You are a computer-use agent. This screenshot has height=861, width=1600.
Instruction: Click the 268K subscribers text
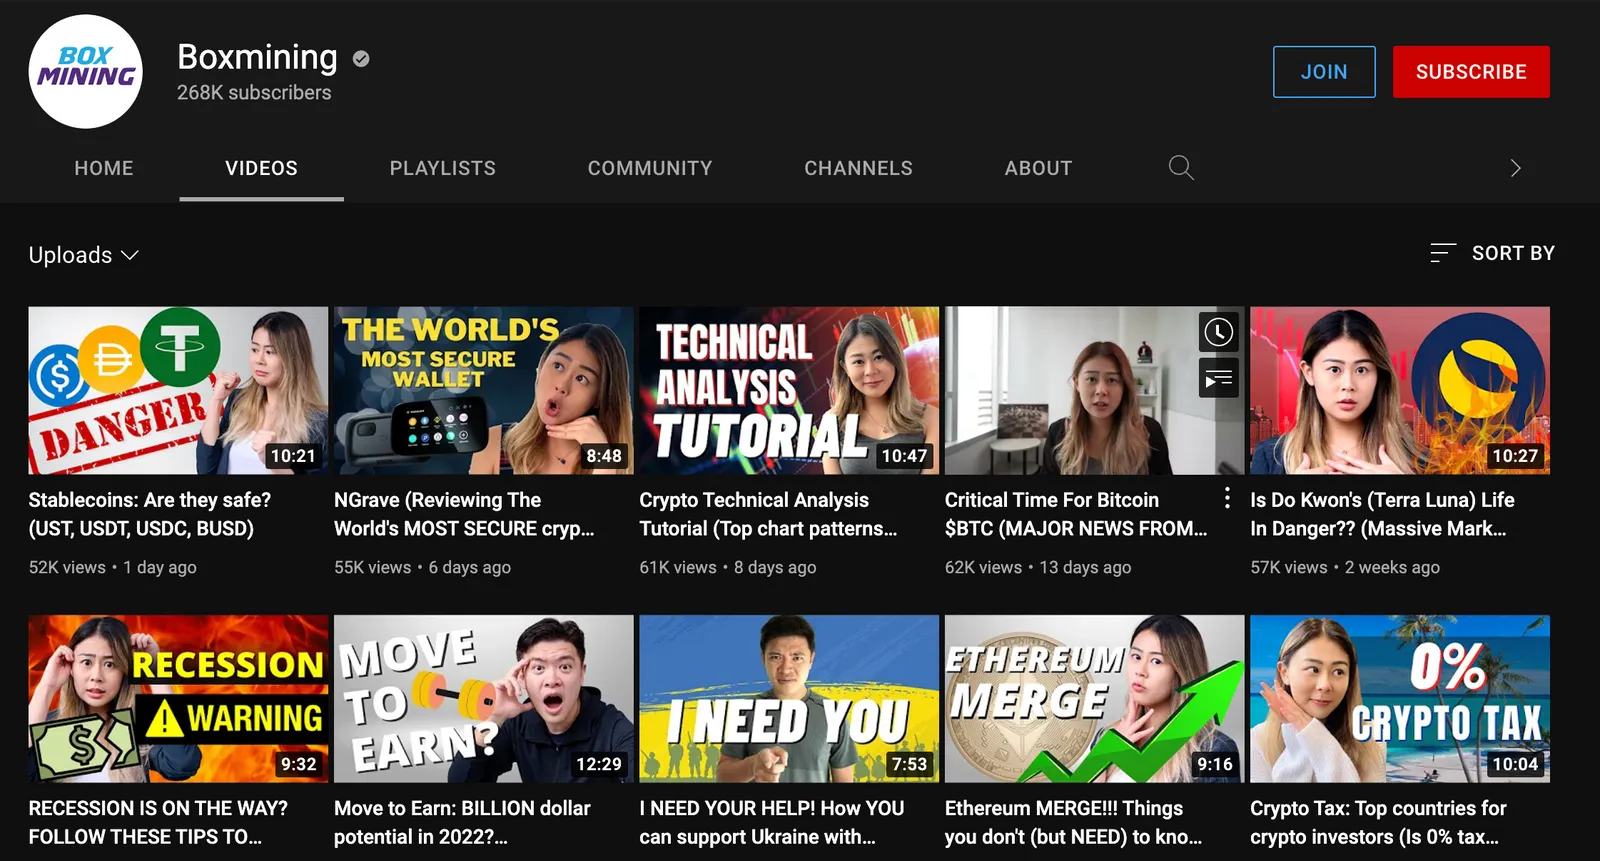(x=254, y=92)
